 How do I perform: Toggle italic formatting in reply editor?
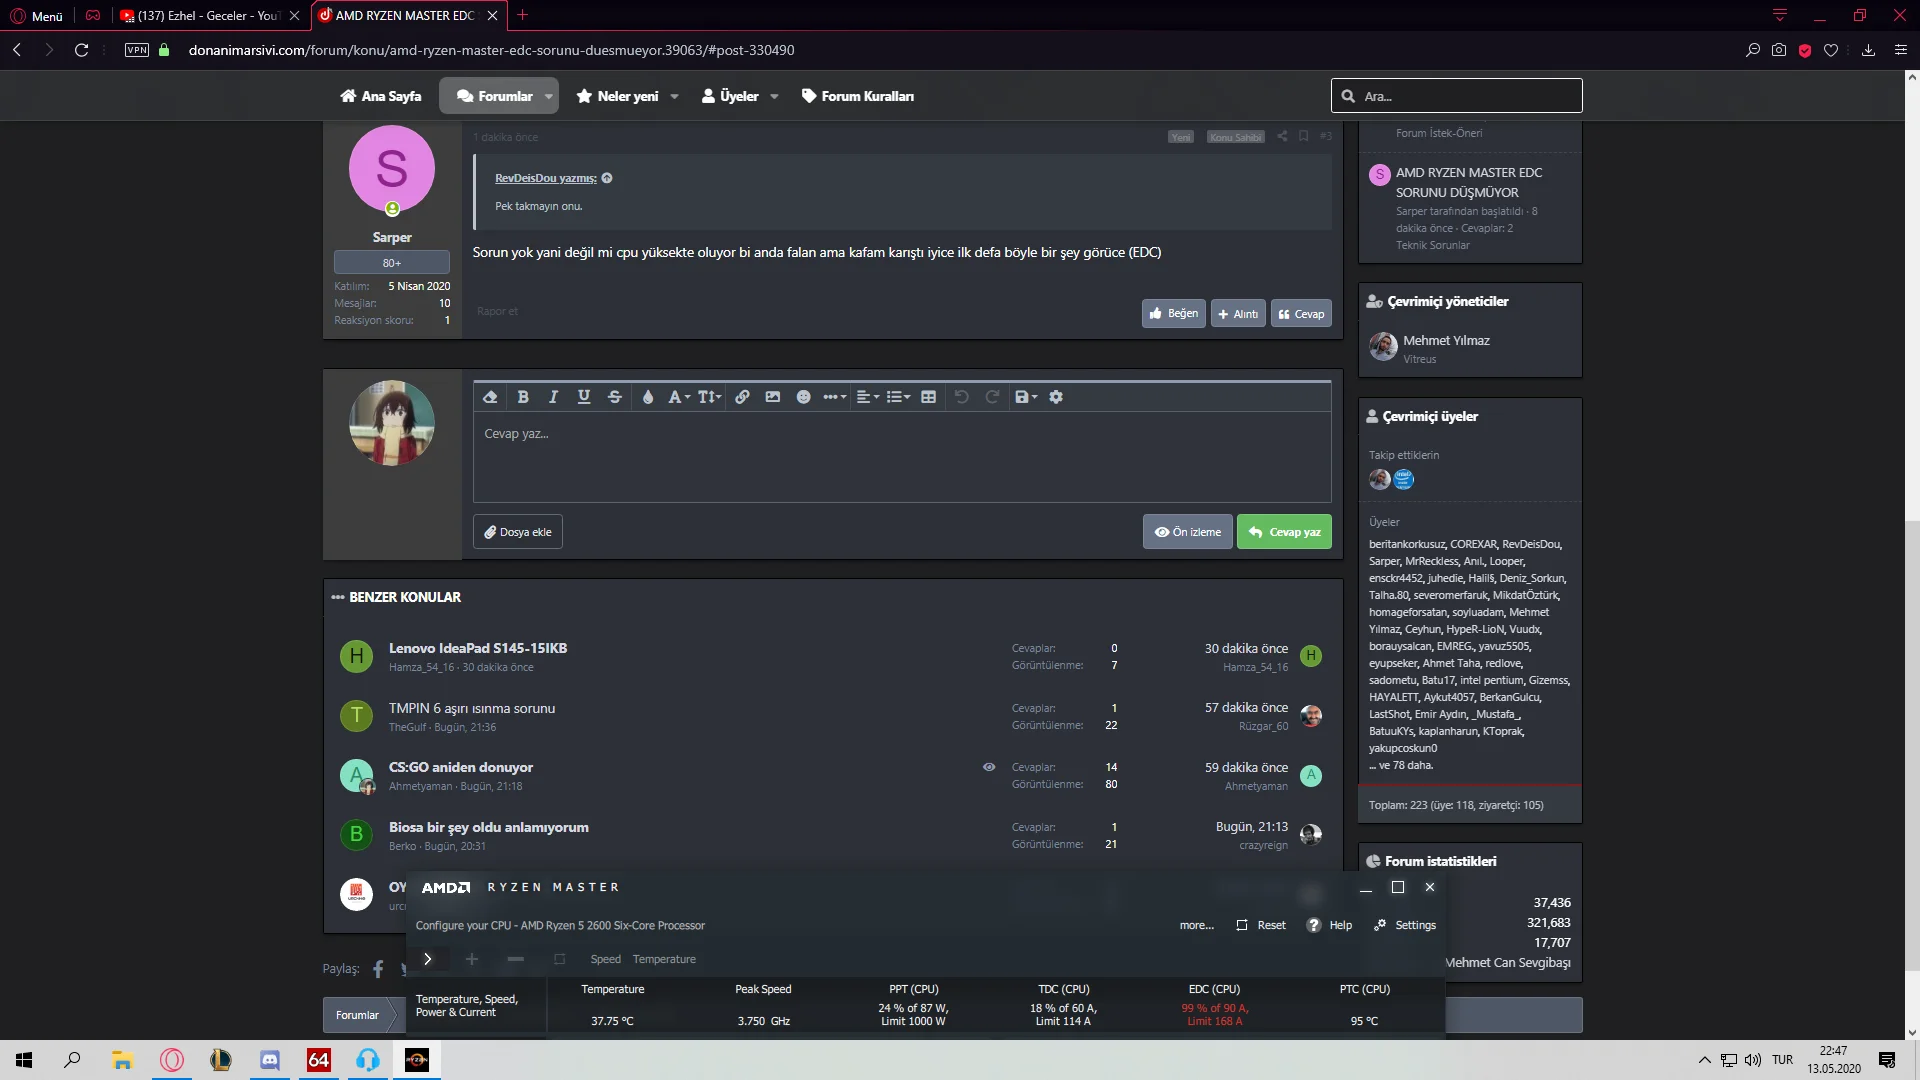coord(553,397)
